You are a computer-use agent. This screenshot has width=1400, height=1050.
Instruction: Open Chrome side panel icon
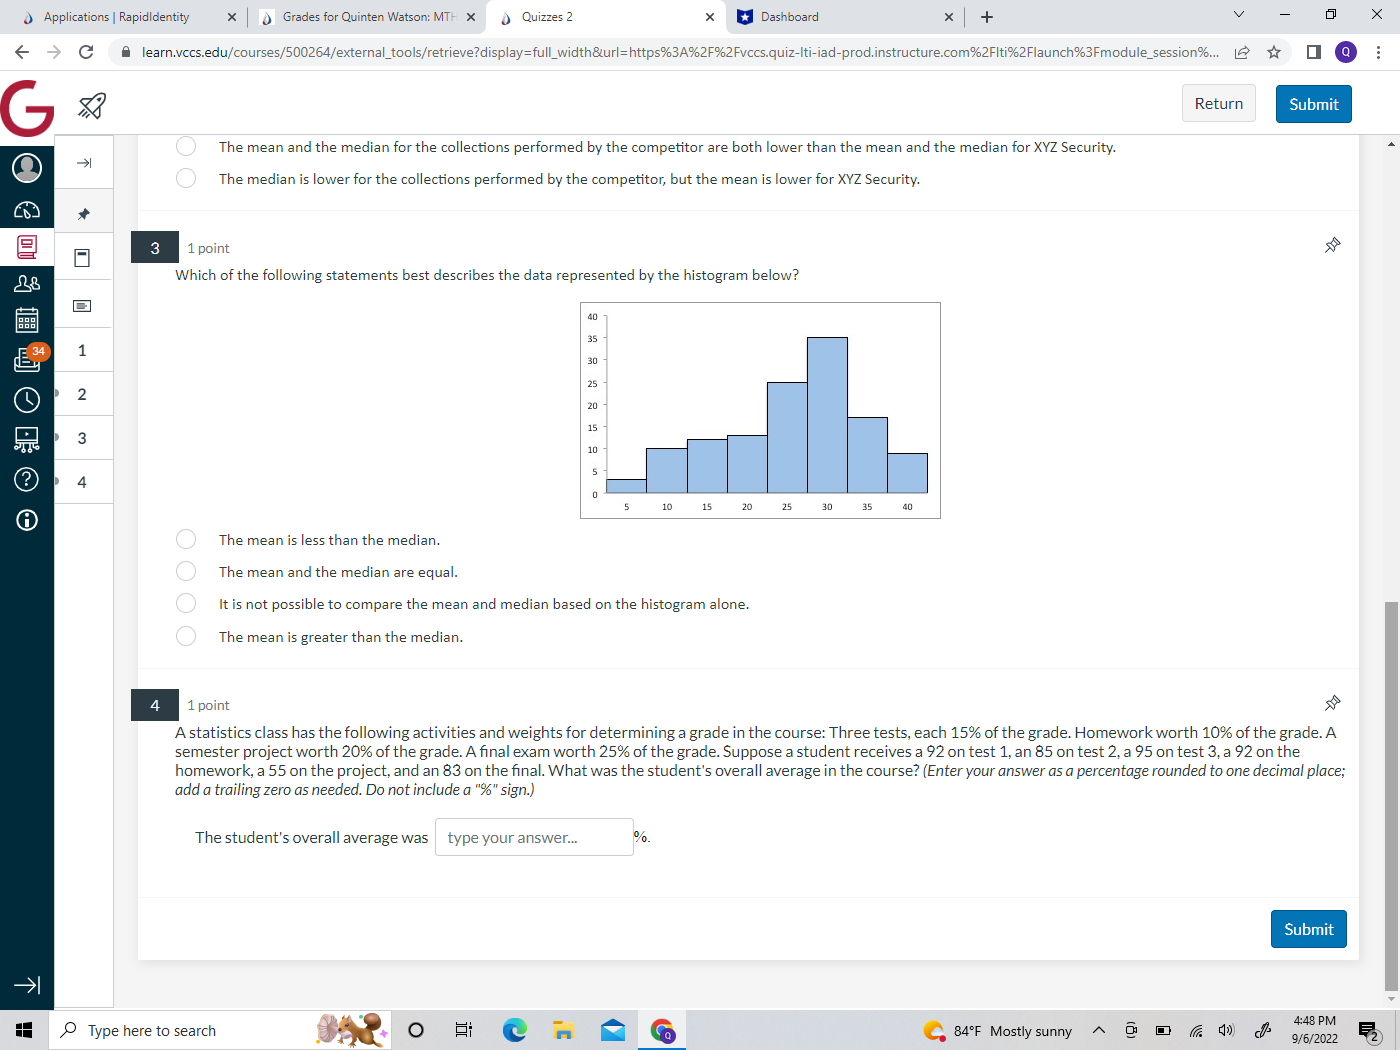pos(1314,52)
